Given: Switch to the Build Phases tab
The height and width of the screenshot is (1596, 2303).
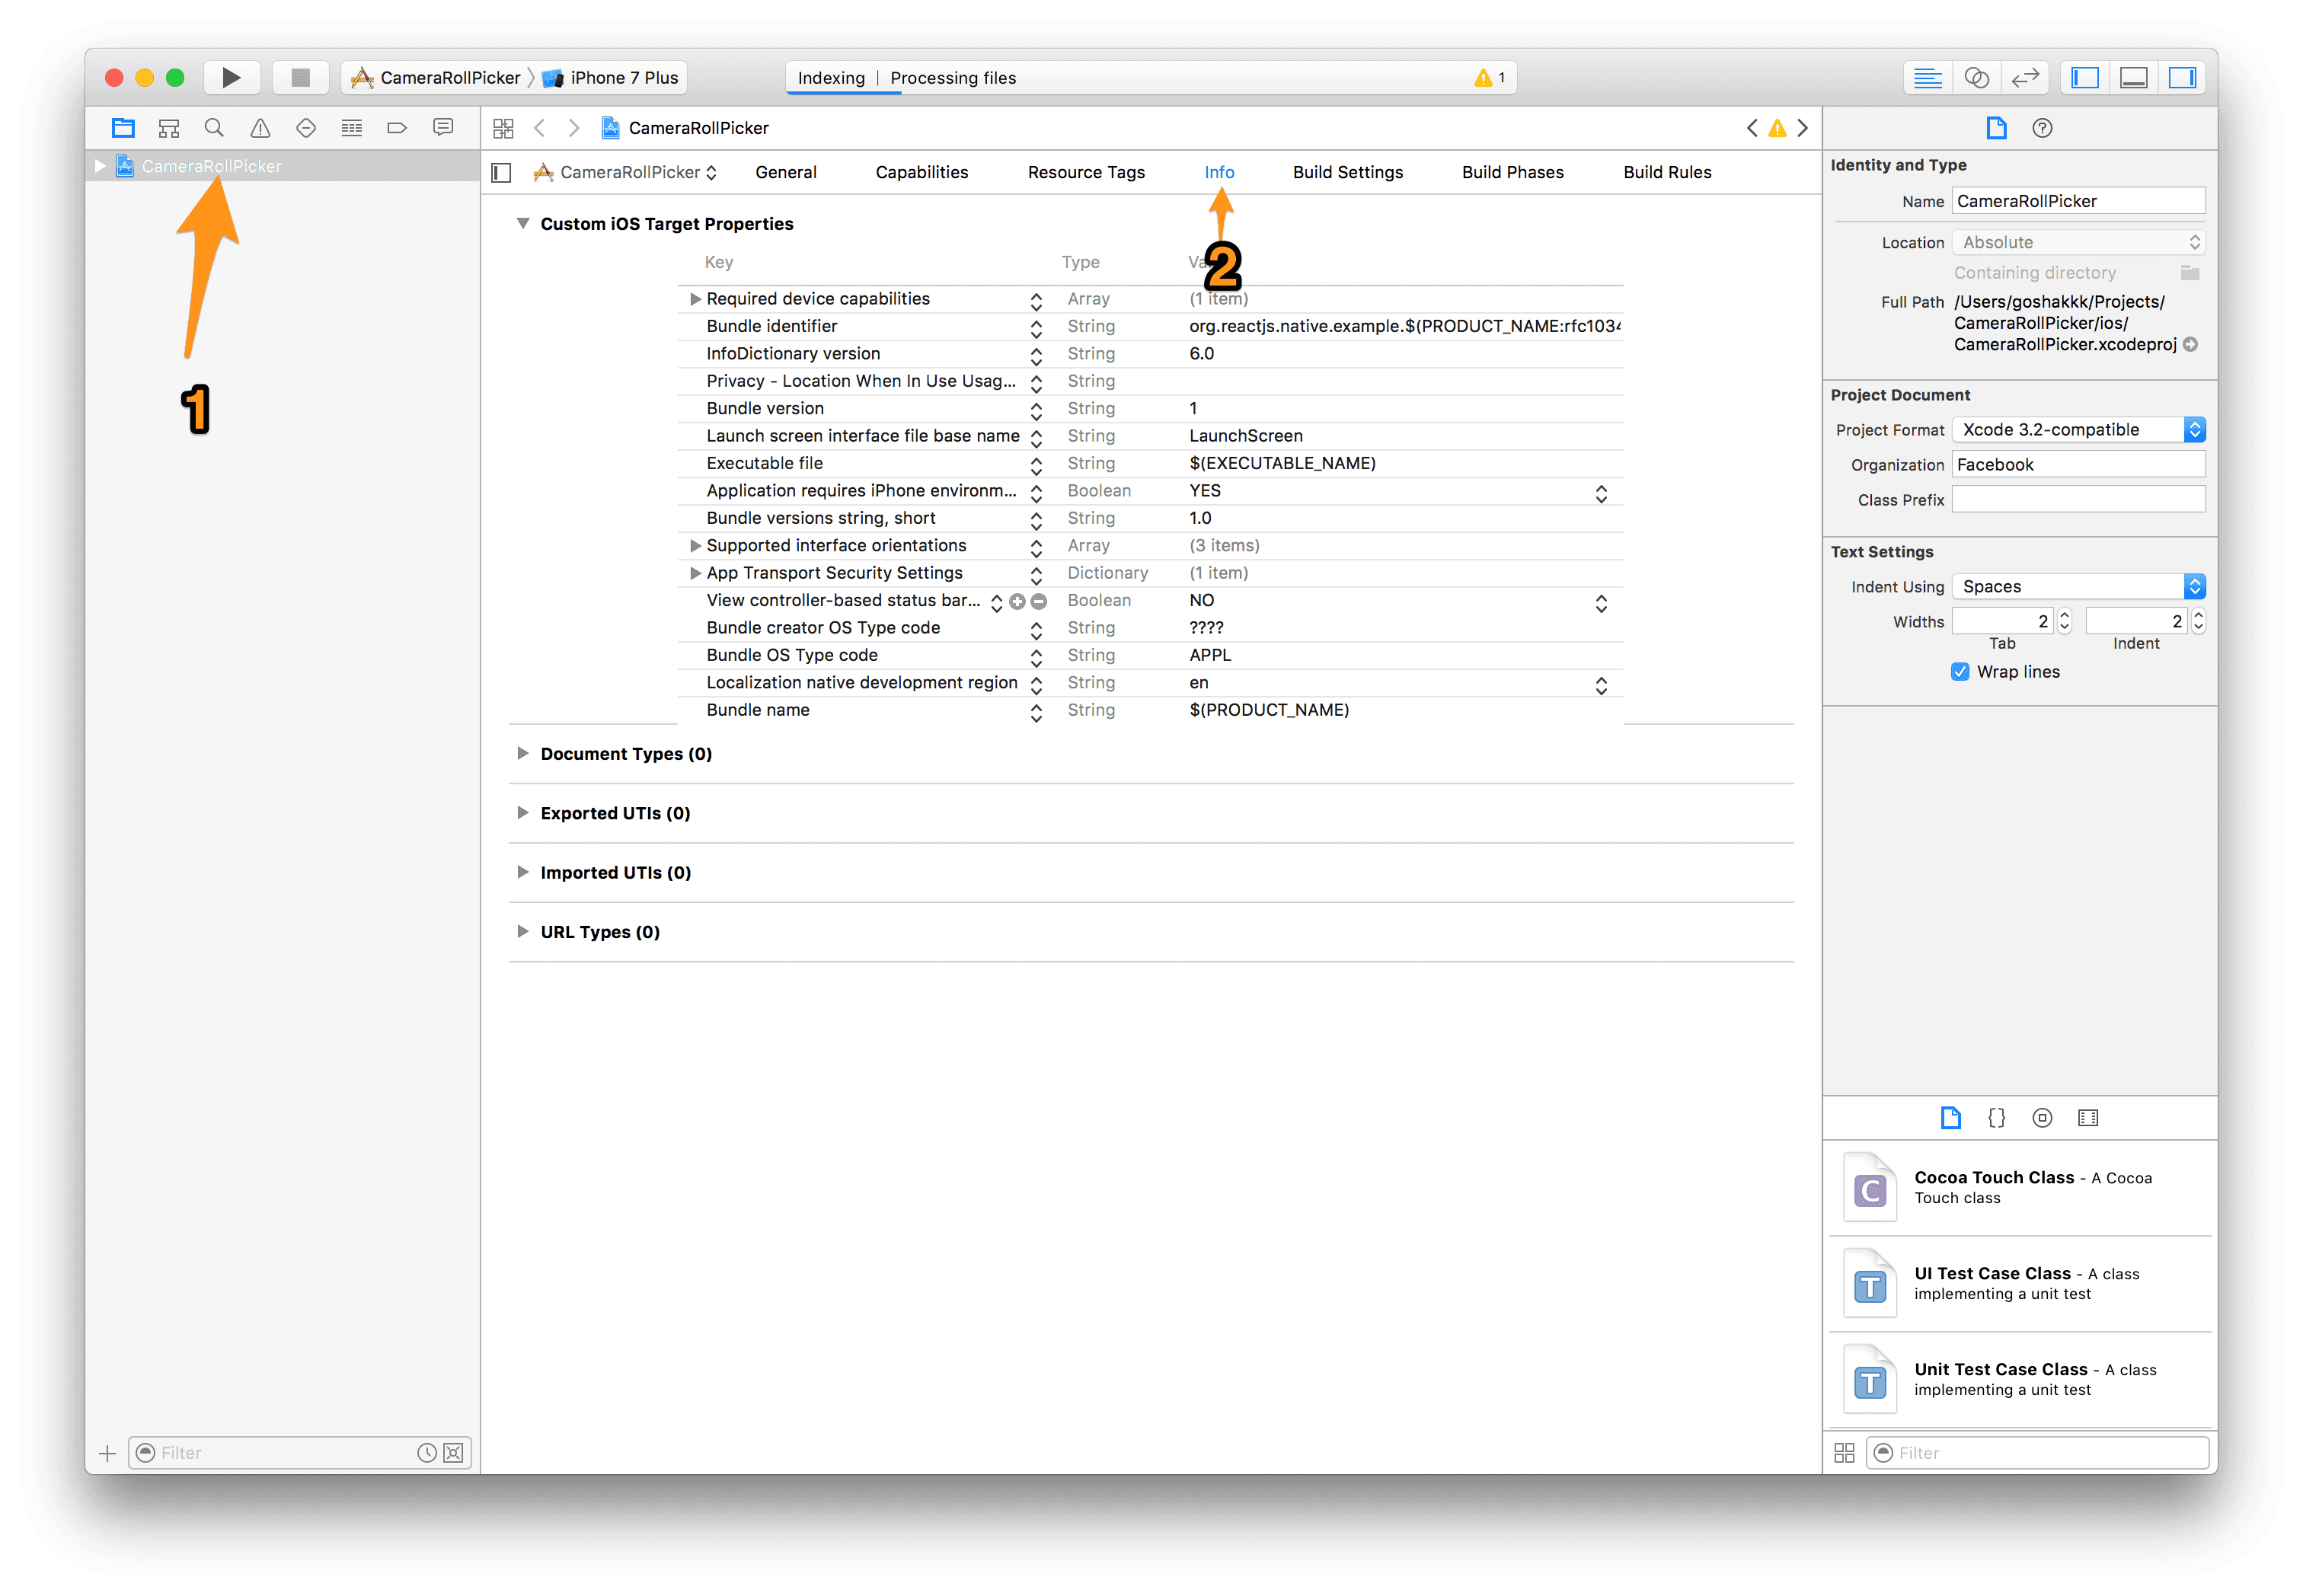Looking at the screenshot, I should [x=1513, y=173].
